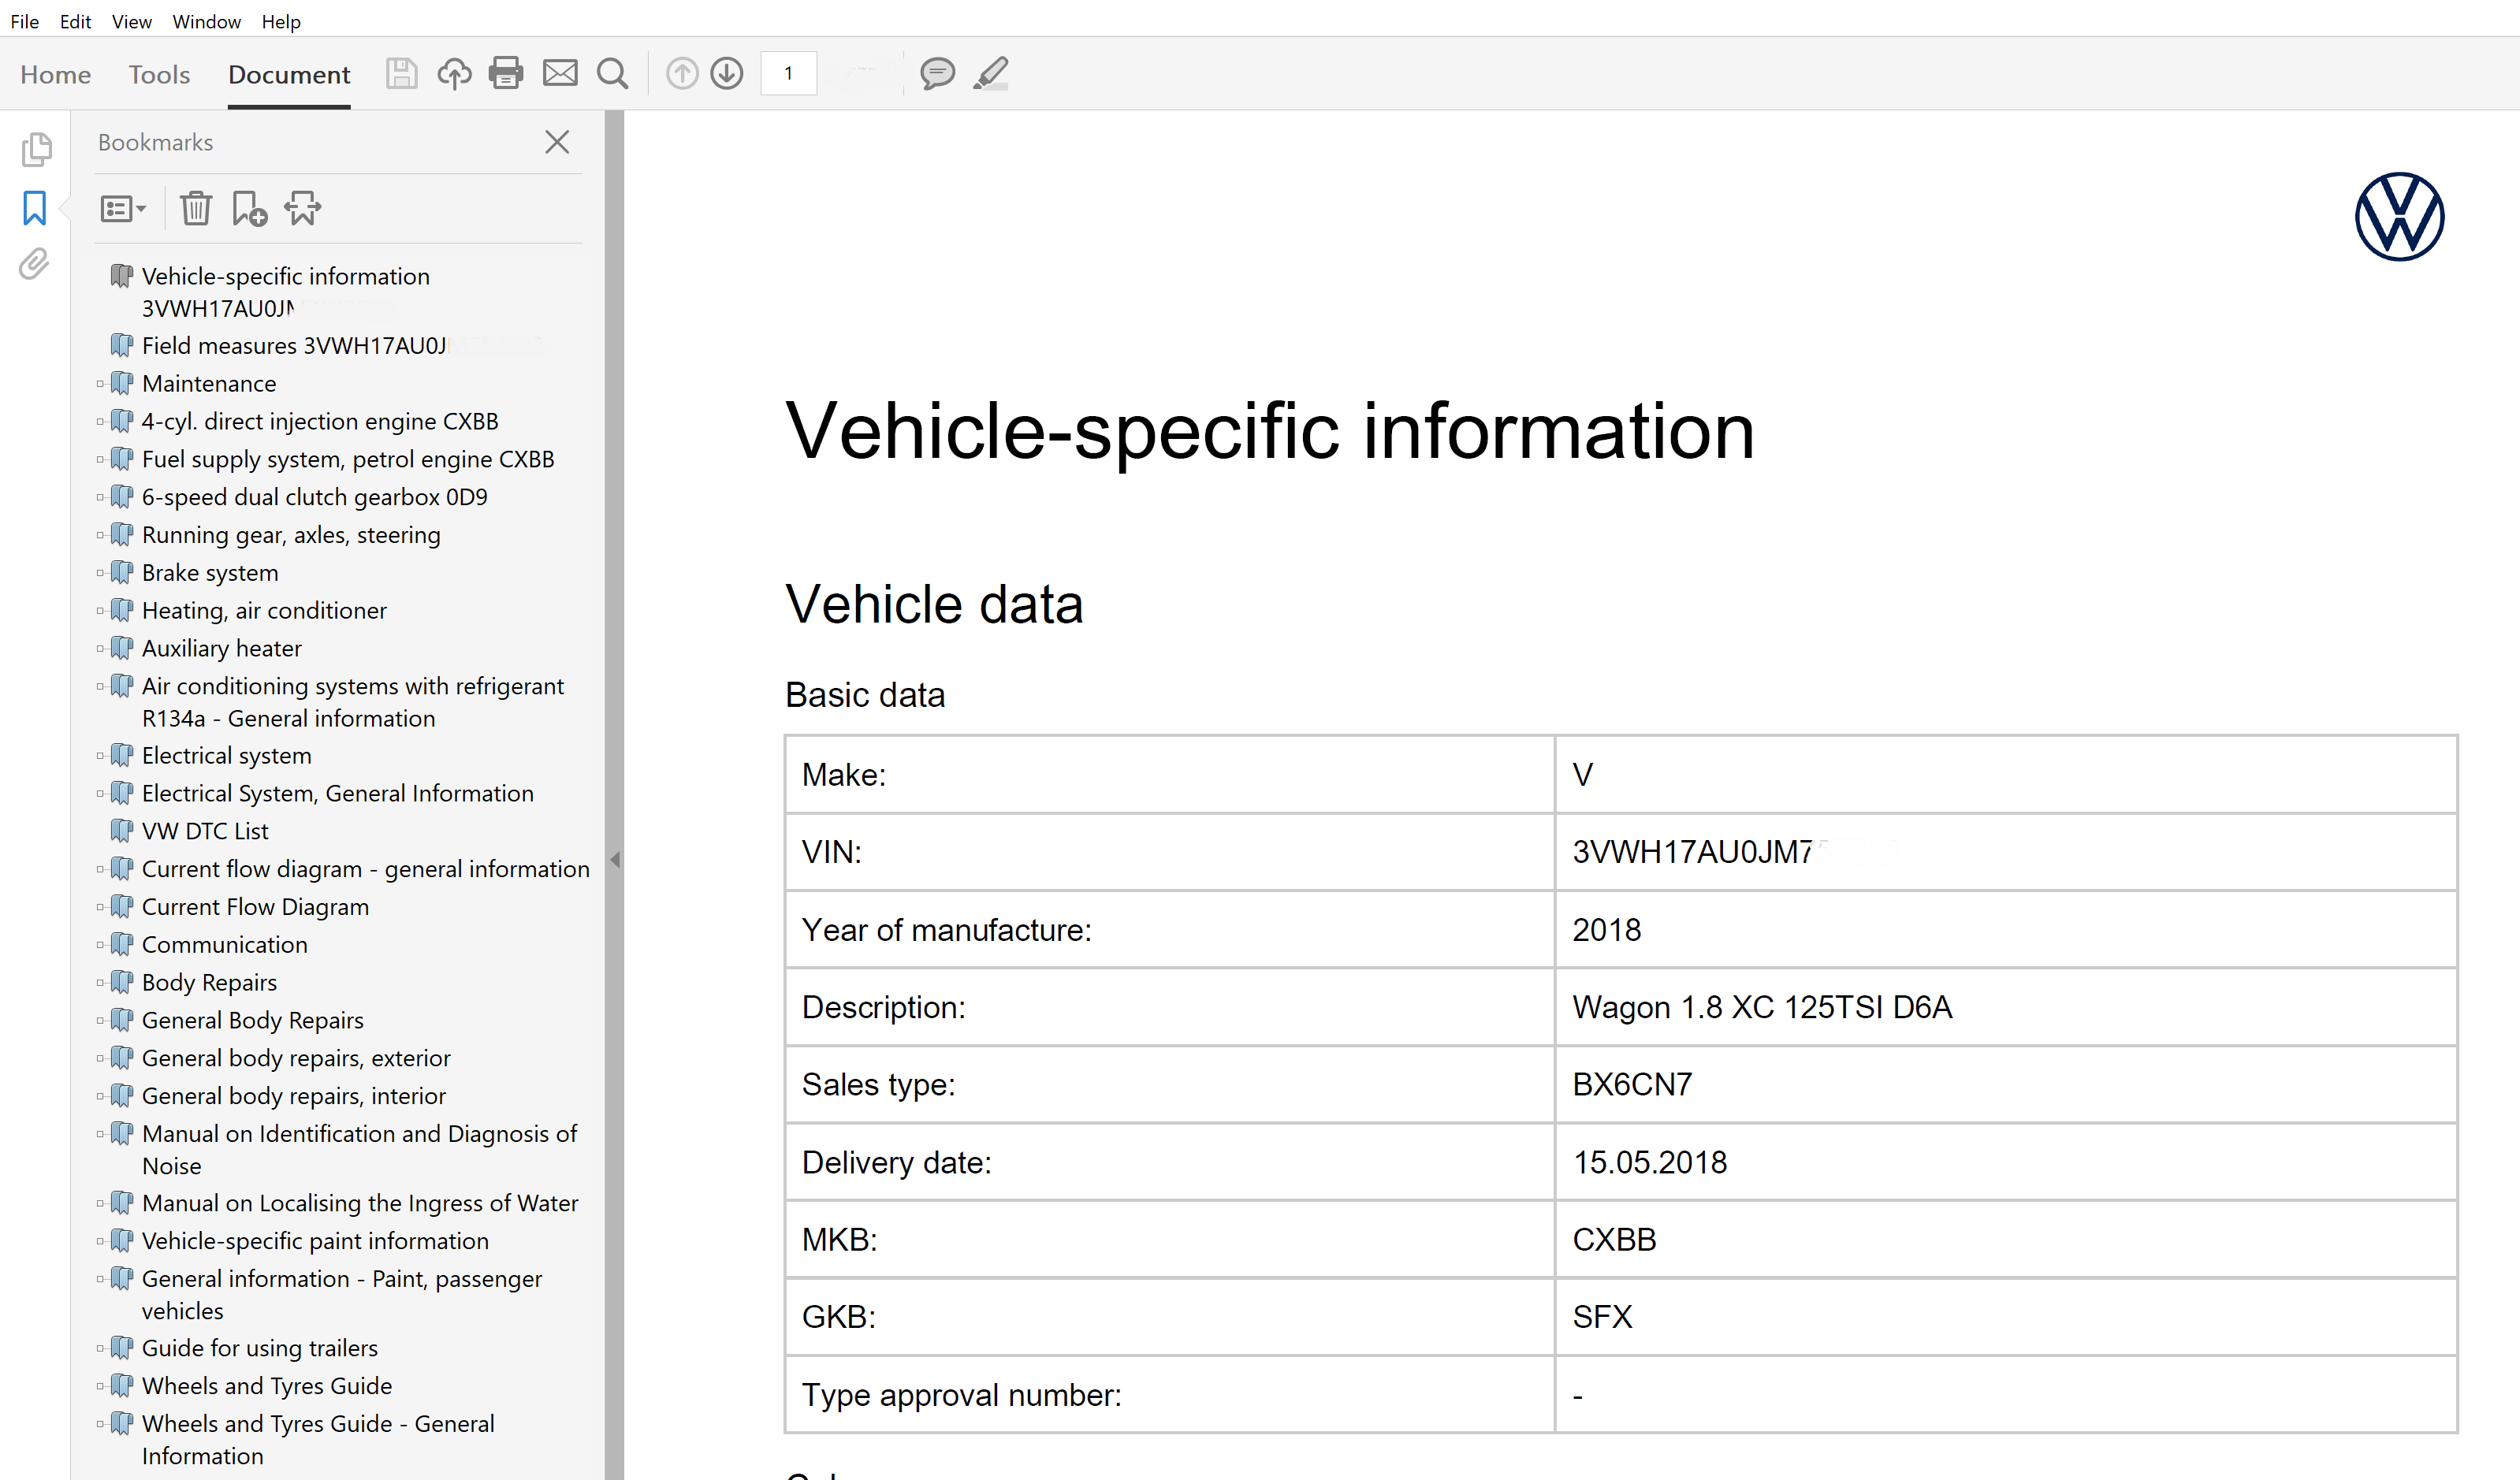Go to next page arrow
2520x1480 pixels.
727,73
